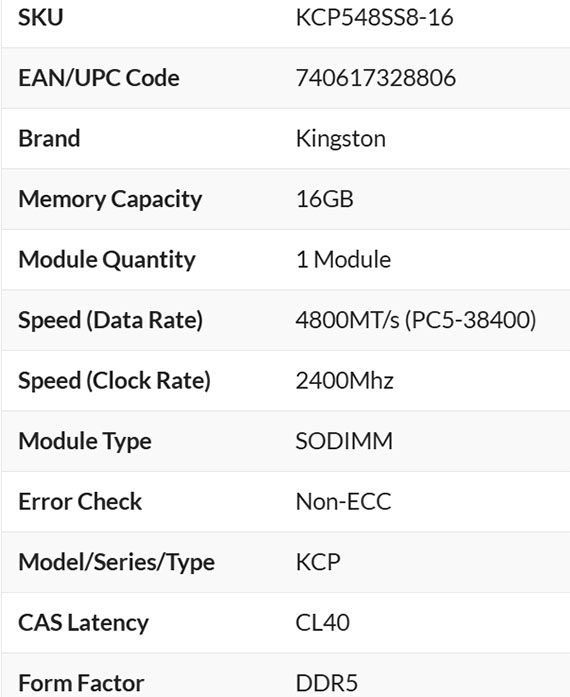
Task: Click the DDR5 form factor value
Action: pos(326,683)
